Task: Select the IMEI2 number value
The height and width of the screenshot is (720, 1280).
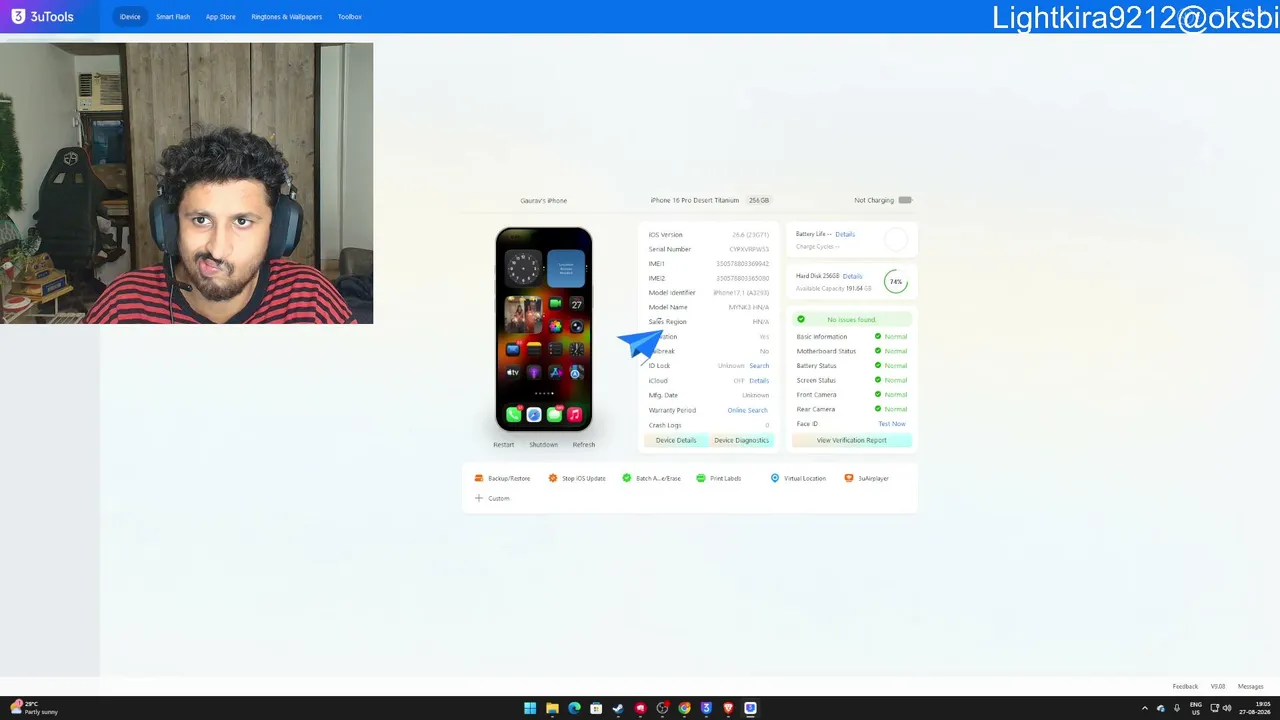Action: 743,278
